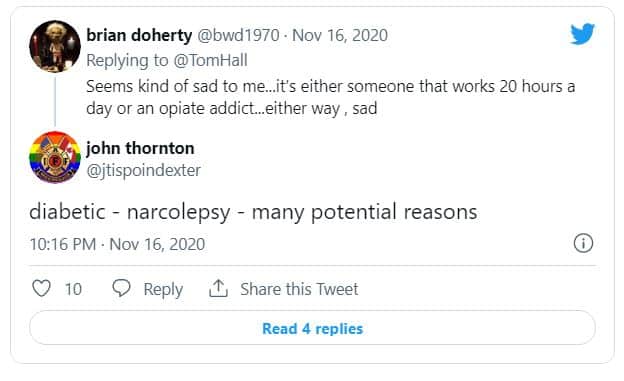
Task: Open the @bwd1970 handle link
Action: click(x=238, y=35)
